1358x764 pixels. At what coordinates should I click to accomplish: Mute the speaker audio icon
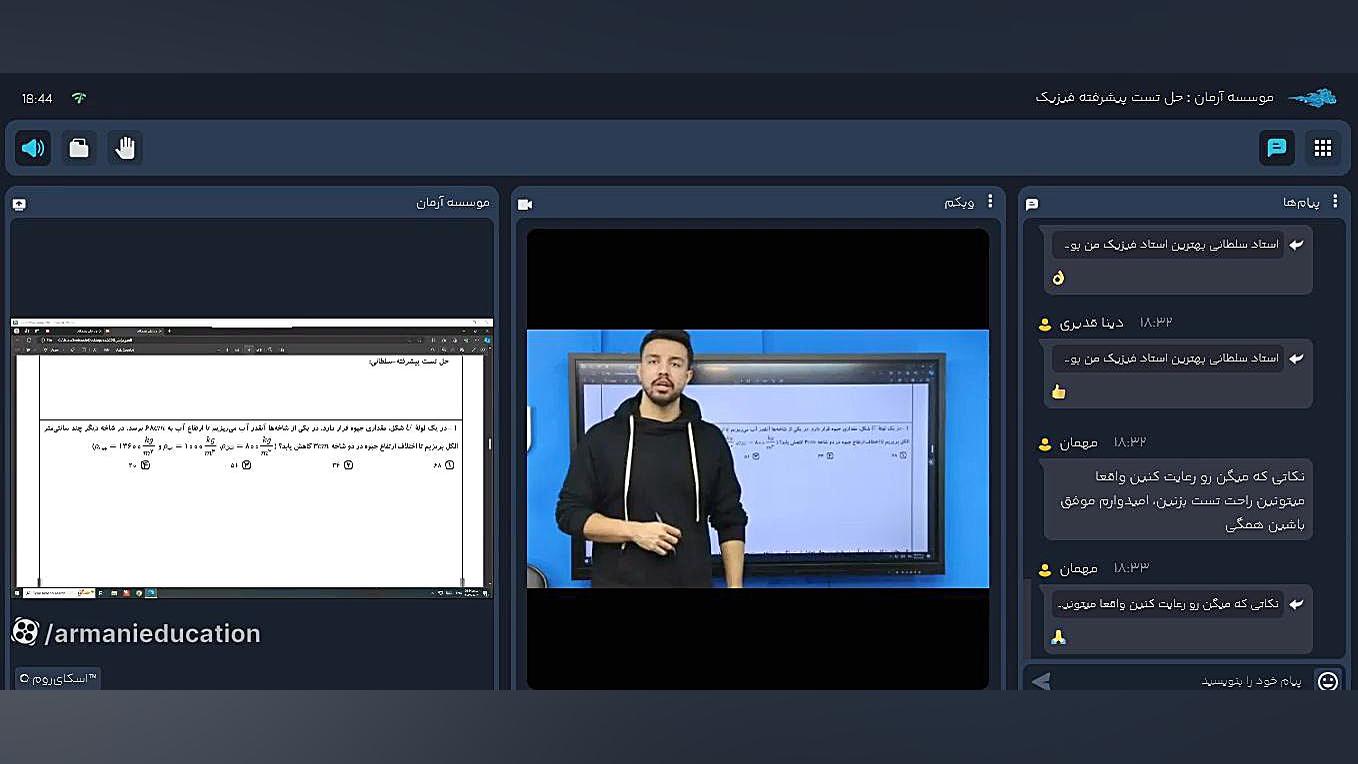pyautogui.click(x=33, y=148)
